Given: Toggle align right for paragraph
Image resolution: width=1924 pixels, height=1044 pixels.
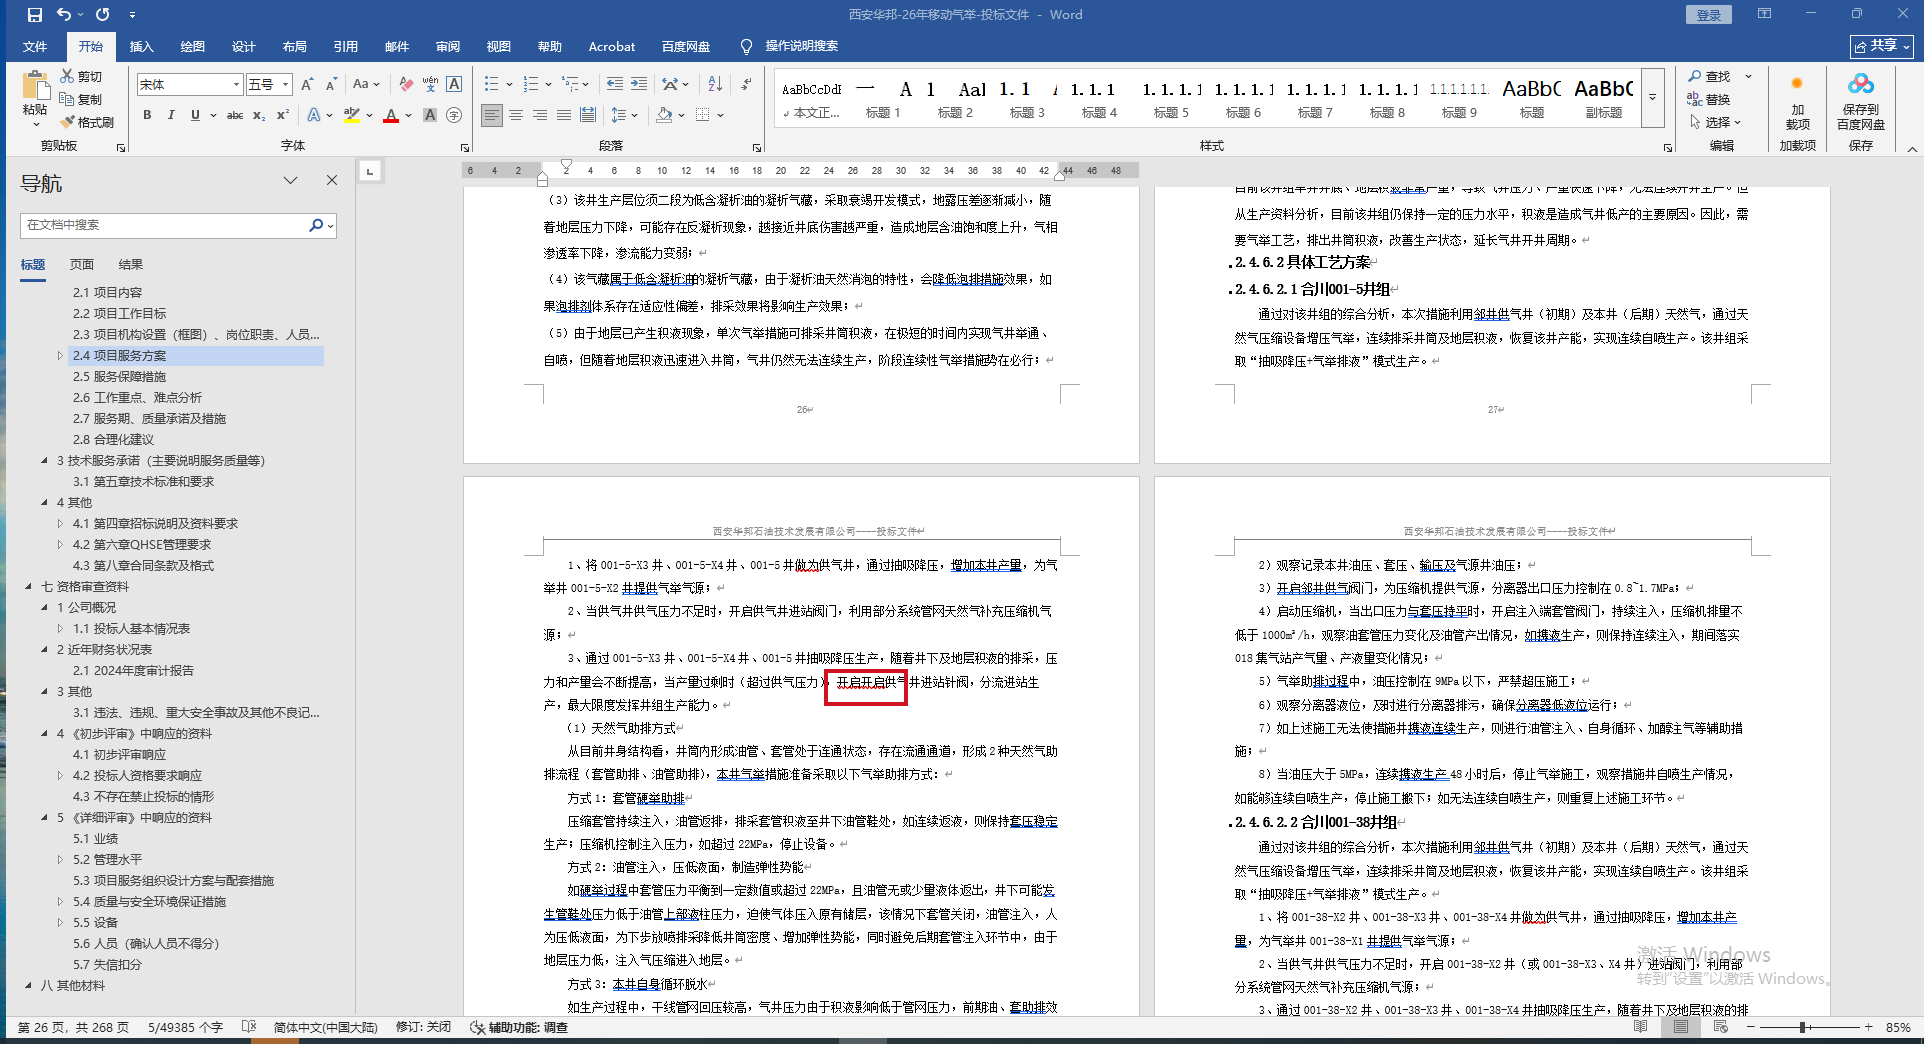Looking at the screenshot, I should (x=540, y=115).
